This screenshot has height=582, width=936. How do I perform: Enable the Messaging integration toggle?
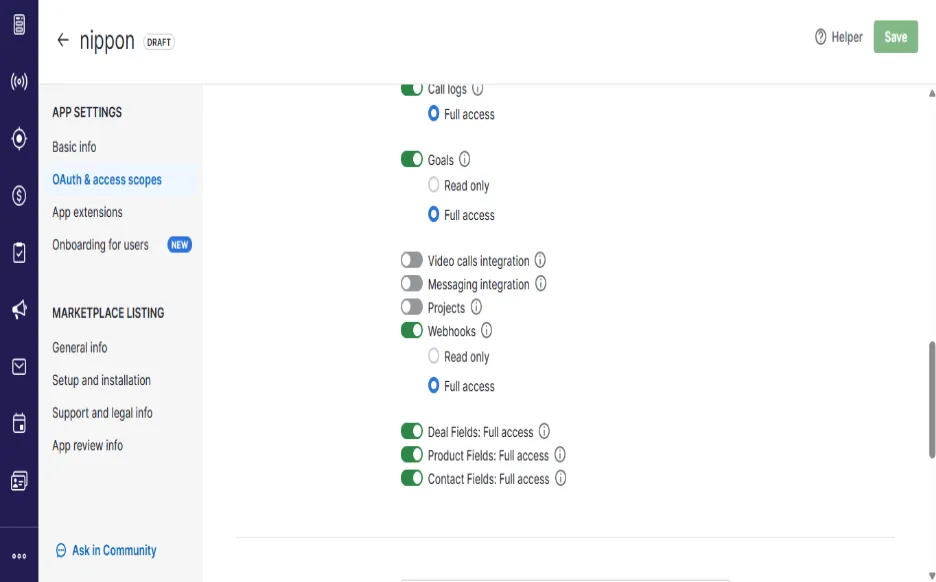pyautogui.click(x=411, y=284)
